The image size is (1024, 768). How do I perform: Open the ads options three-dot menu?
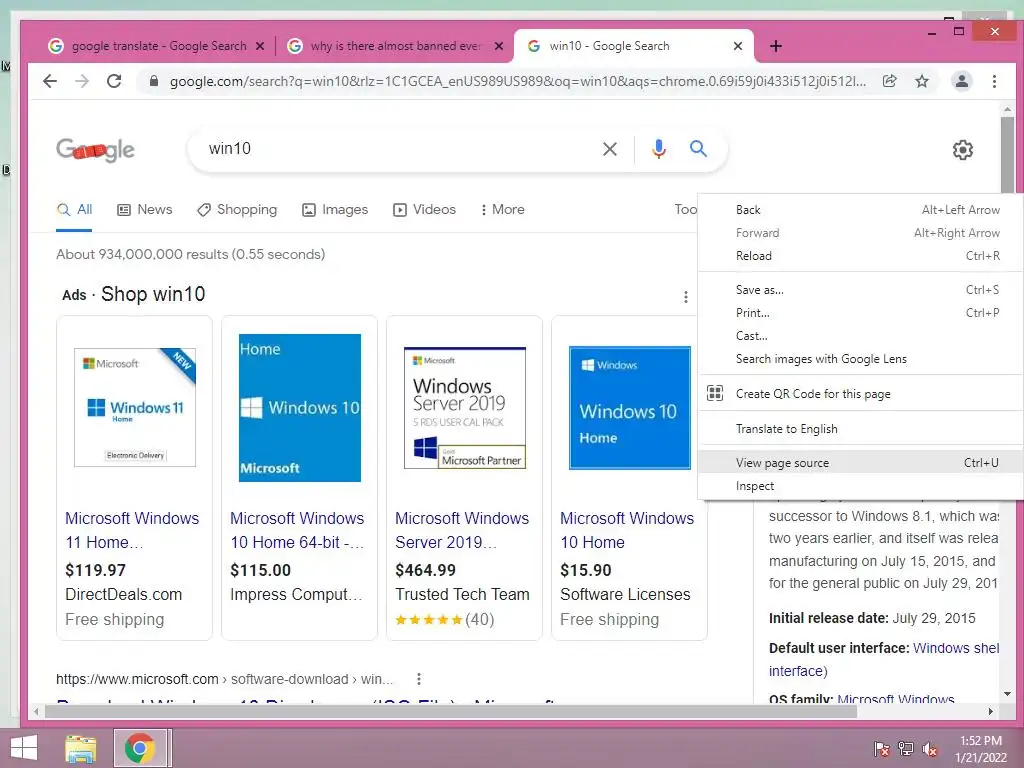(685, 297)
